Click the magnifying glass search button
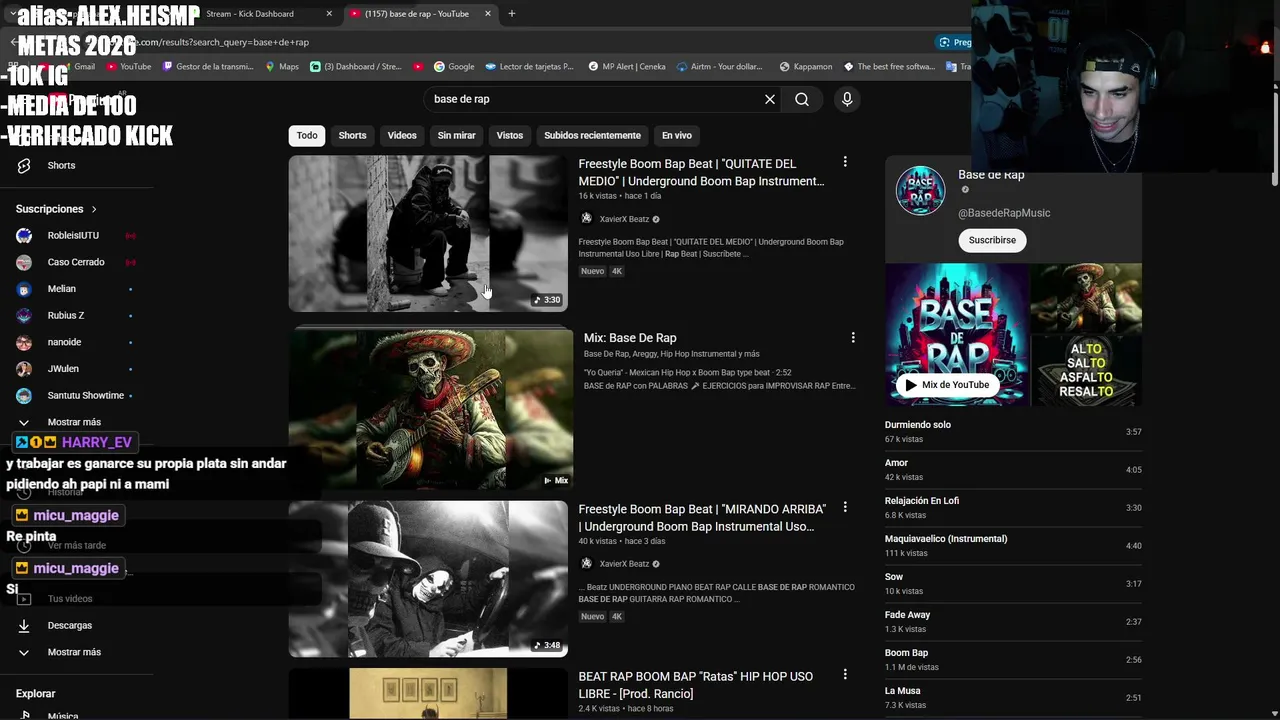Screen dimensions: 1280x720 802,99
